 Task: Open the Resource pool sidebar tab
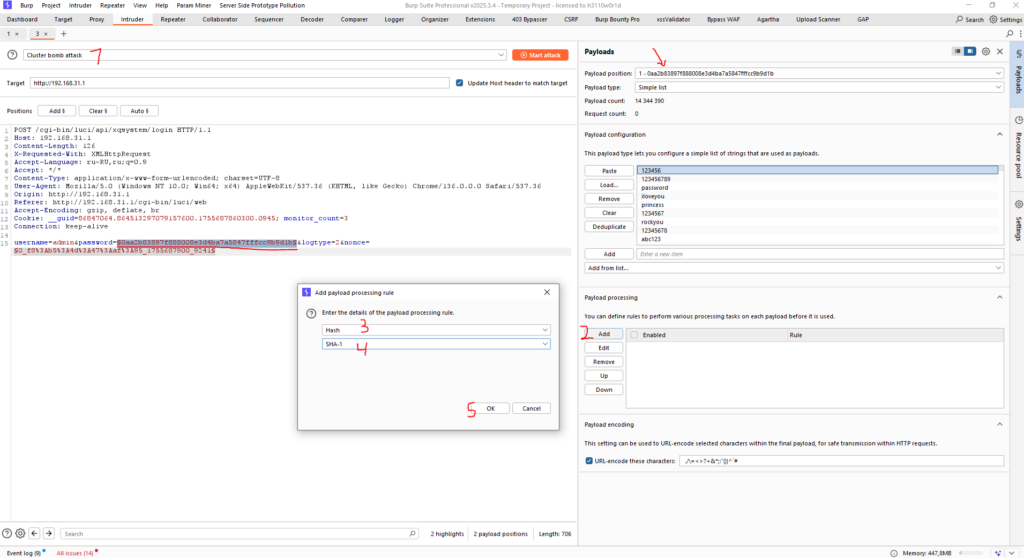1017,148
